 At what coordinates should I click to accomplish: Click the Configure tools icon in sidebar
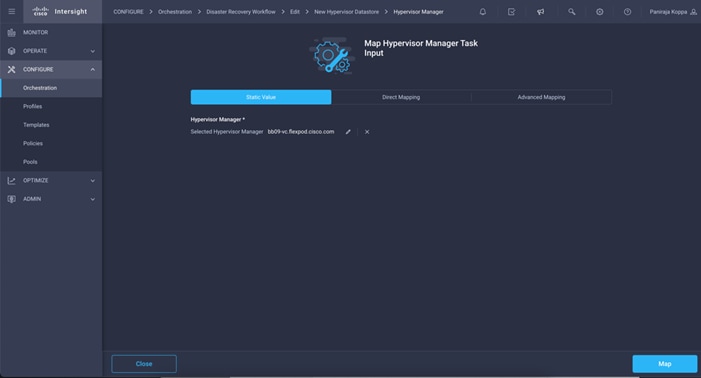12,69
